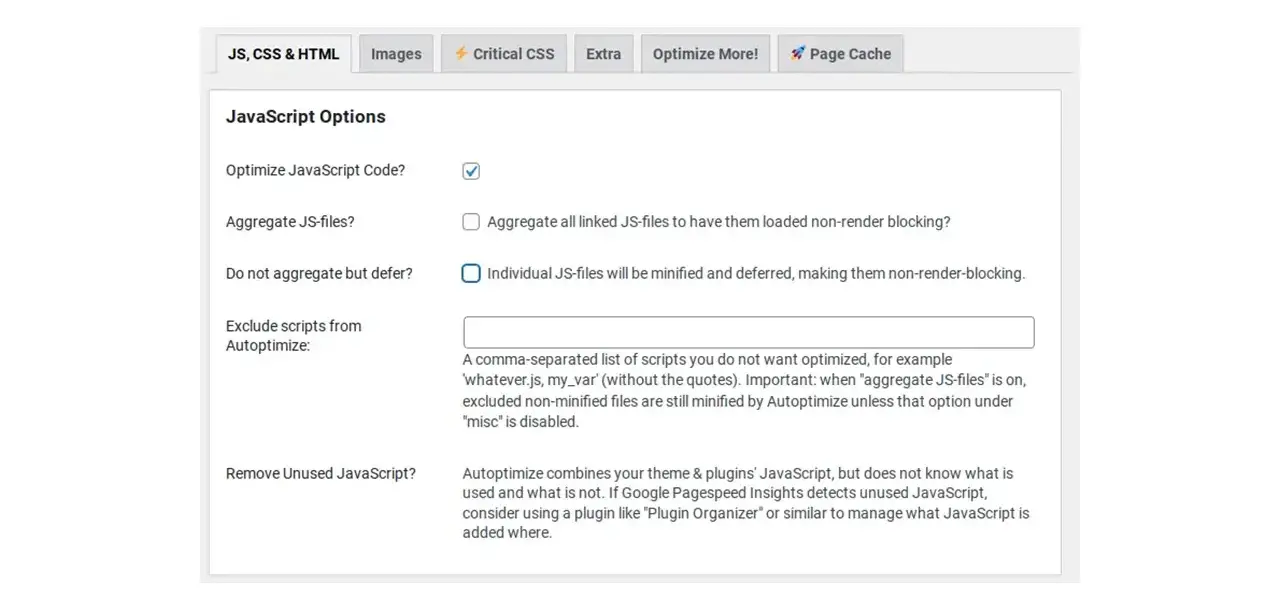This screenshot has height=609, width=1279.
Task: Click the Individual JS-files will be minified label
Action: tap(756, 273)
